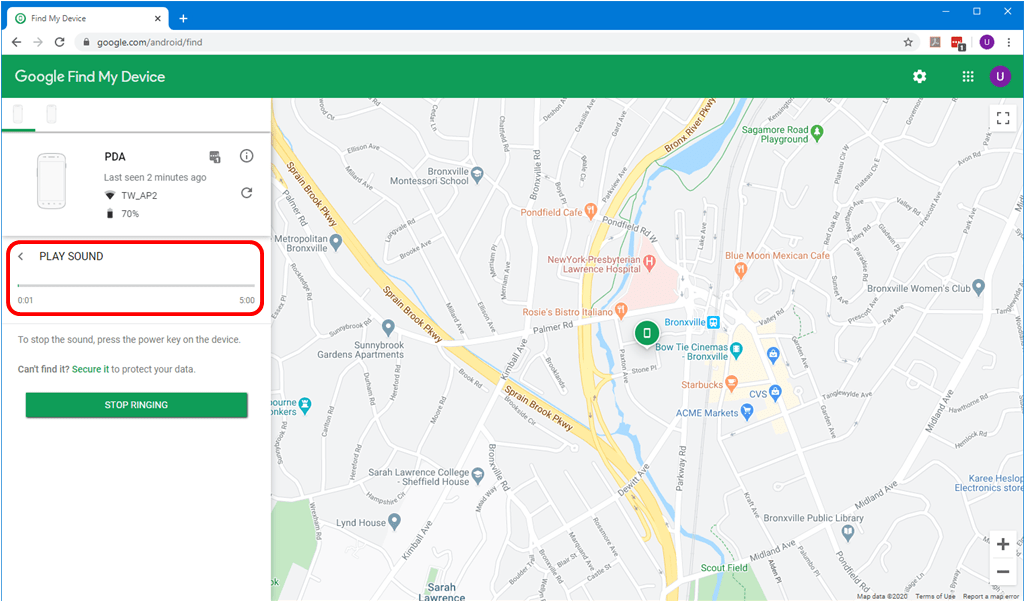Open the PDF extension icon

pyautogui.click(x=935, y=43)
